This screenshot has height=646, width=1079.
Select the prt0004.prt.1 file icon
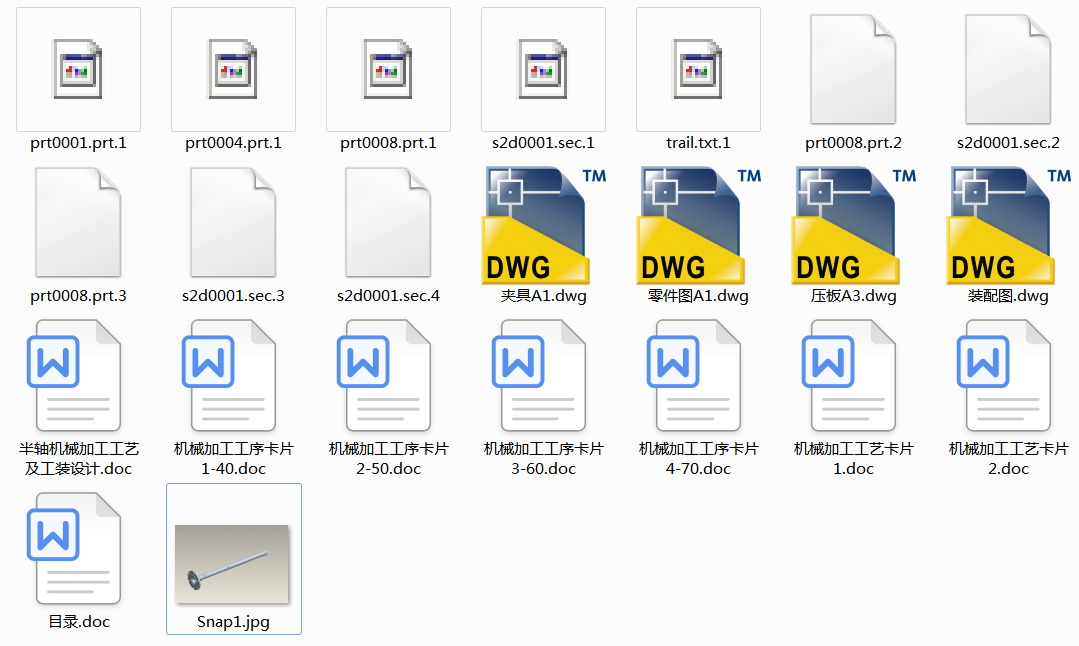pyautogui.click(x=233, y=69)
